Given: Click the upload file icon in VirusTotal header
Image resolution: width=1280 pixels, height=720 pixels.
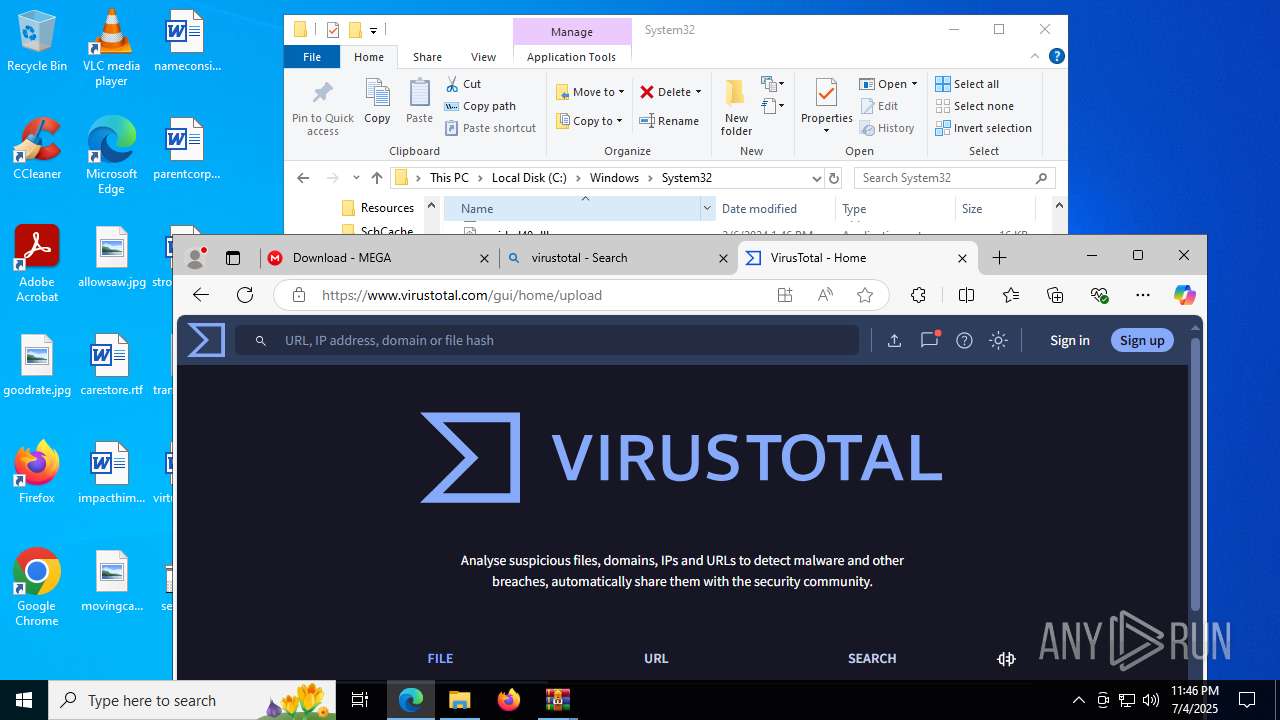Looking at the screenshot, I should 895,340.
